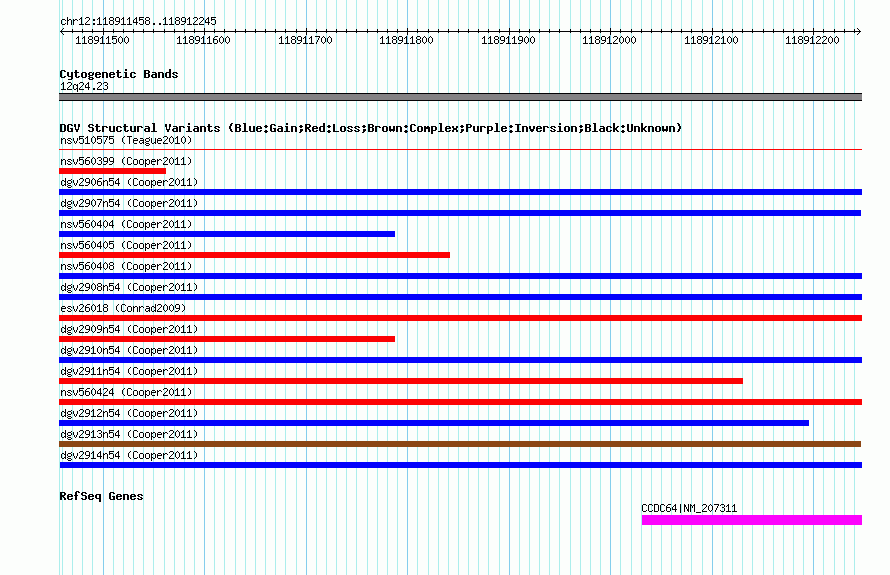Click the 118912000 ruler position
Image resolution: width=890 pixels, height=575 pixels.
click(609, 40)
